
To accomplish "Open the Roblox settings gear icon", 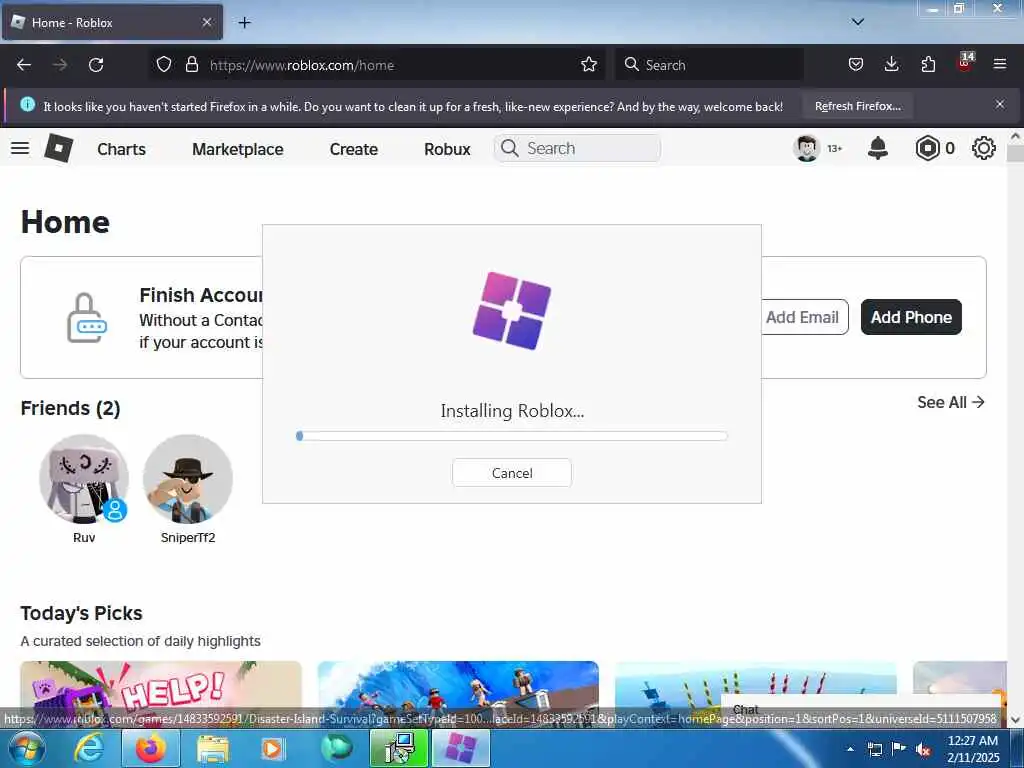I will (x=984, y=148).
